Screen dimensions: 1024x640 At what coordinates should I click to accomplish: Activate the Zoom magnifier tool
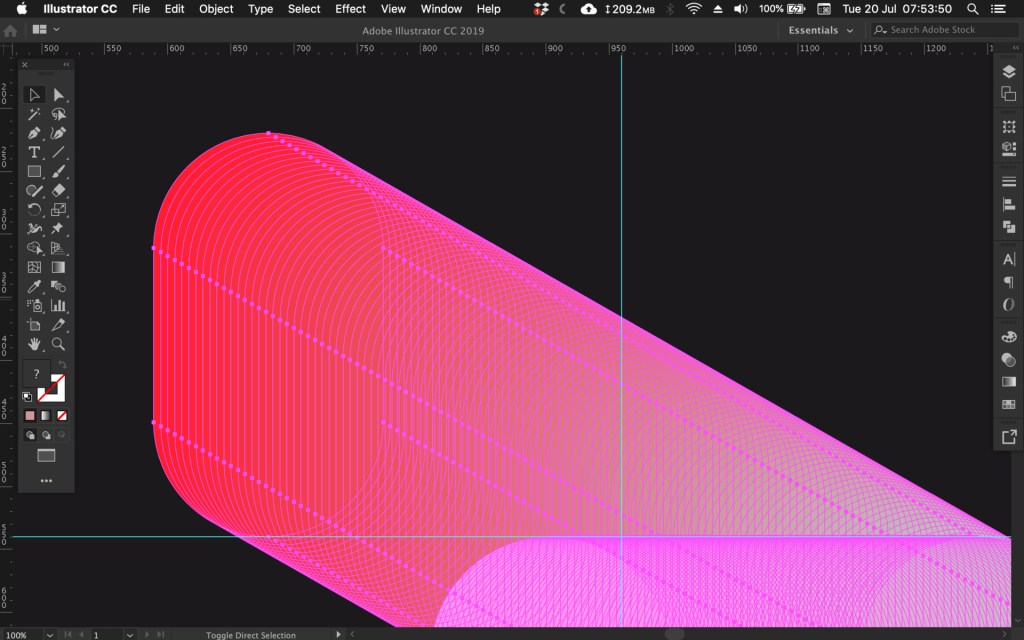(x=58, y=343)
